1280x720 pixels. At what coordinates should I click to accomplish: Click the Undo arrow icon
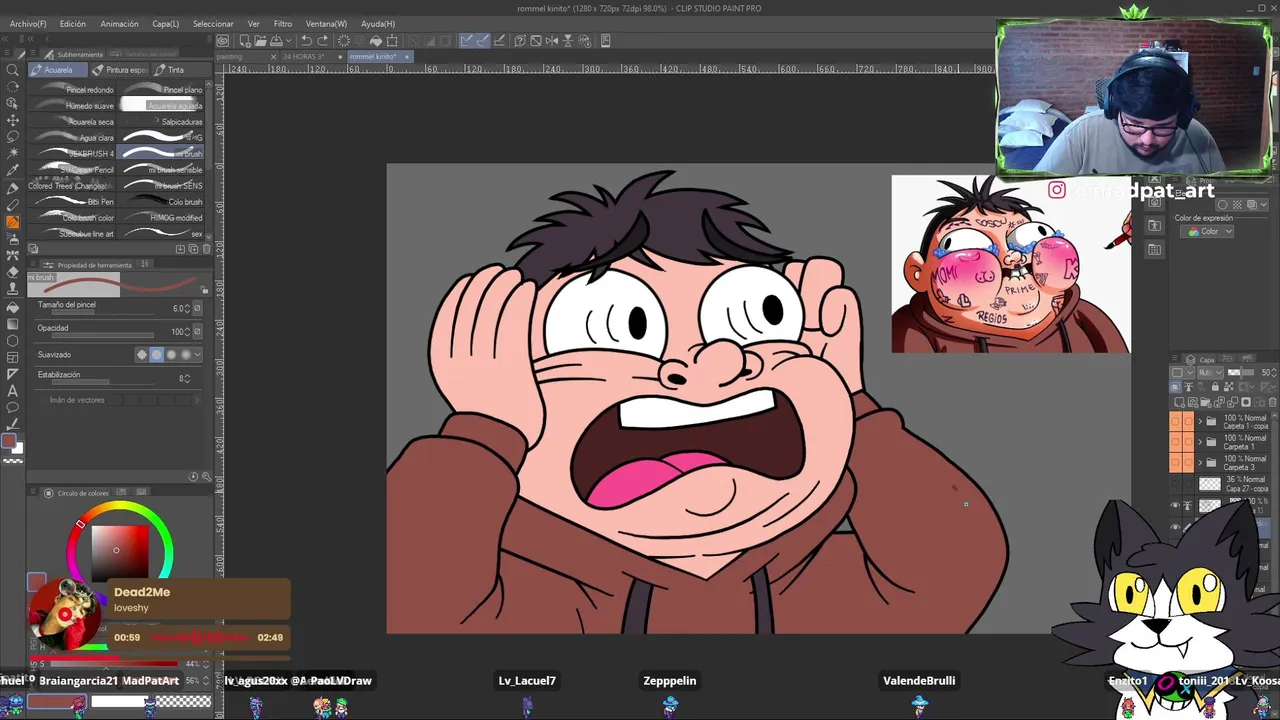pos(306,41)
